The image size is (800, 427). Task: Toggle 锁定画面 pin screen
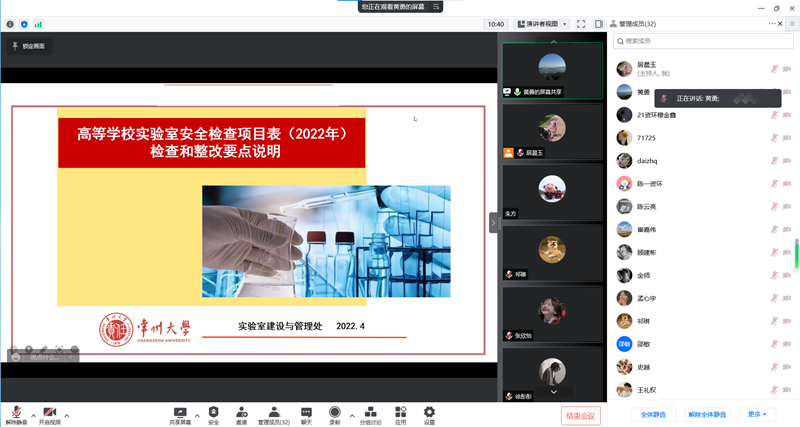(27, 46)
